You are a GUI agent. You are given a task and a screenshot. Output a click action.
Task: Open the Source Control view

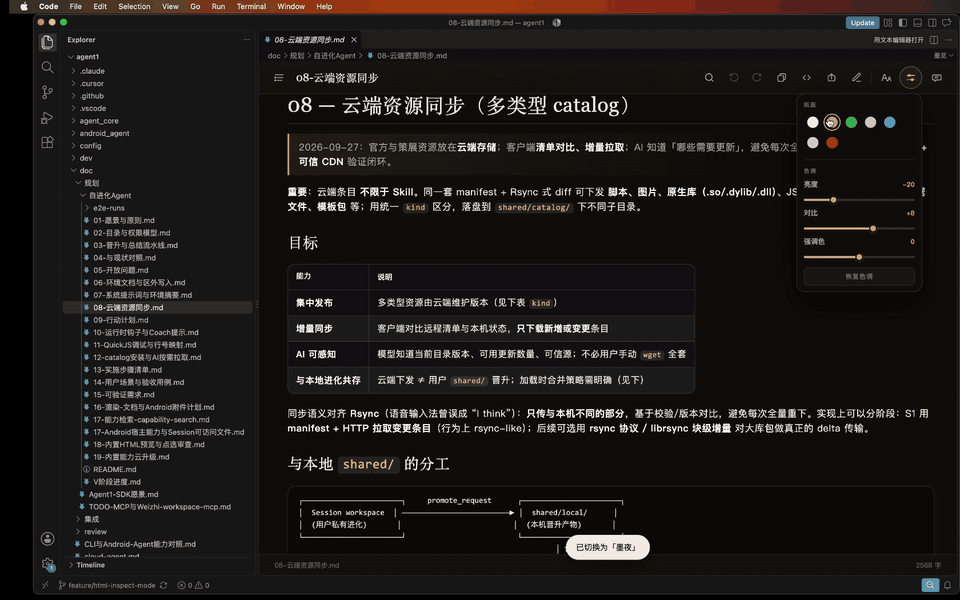click(47, 92)
